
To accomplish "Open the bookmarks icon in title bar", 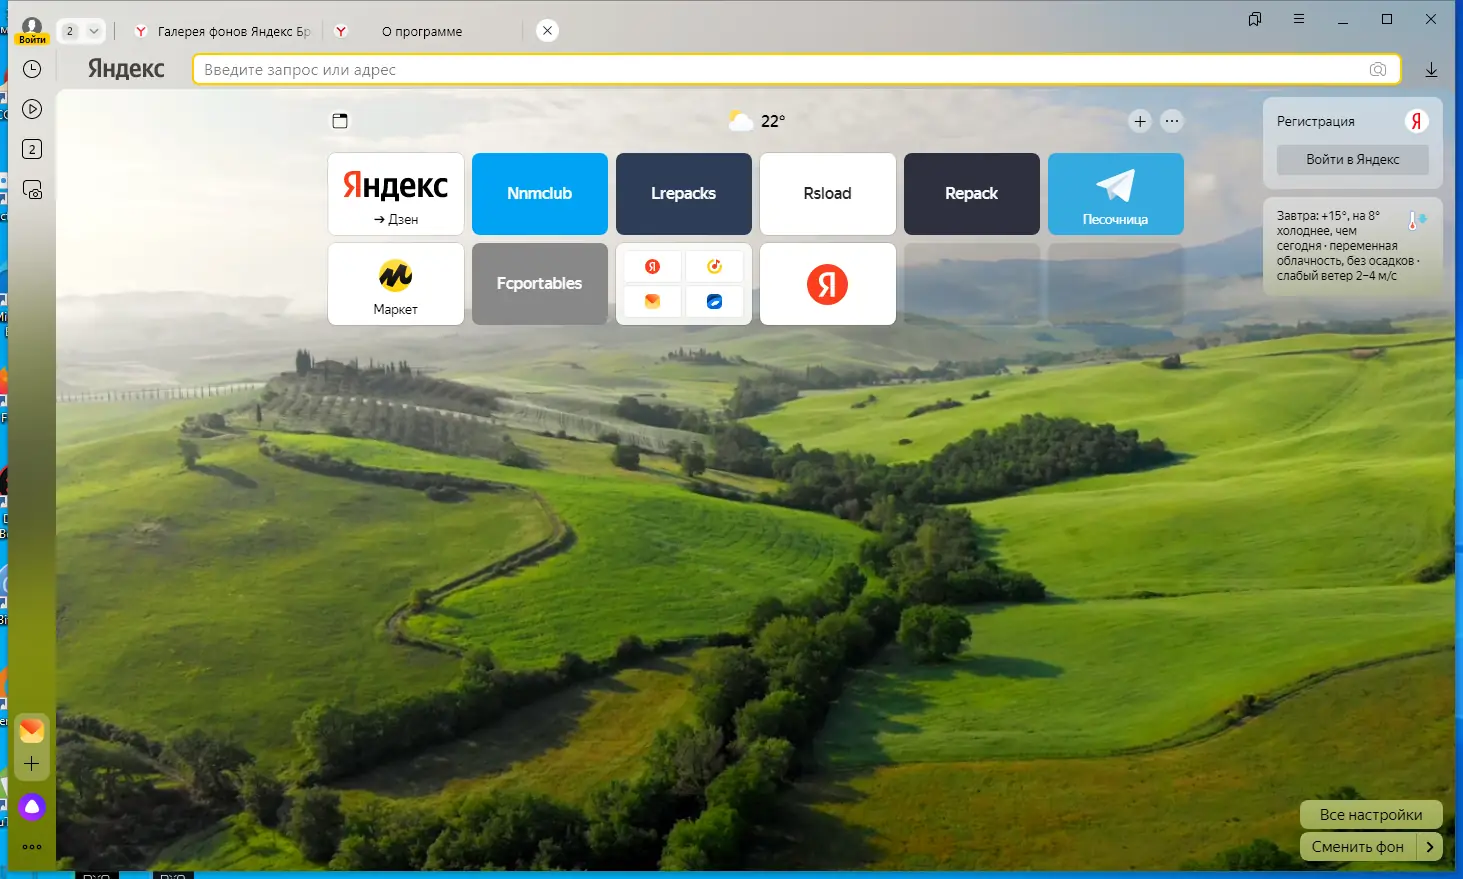I will click(1255, 19).
